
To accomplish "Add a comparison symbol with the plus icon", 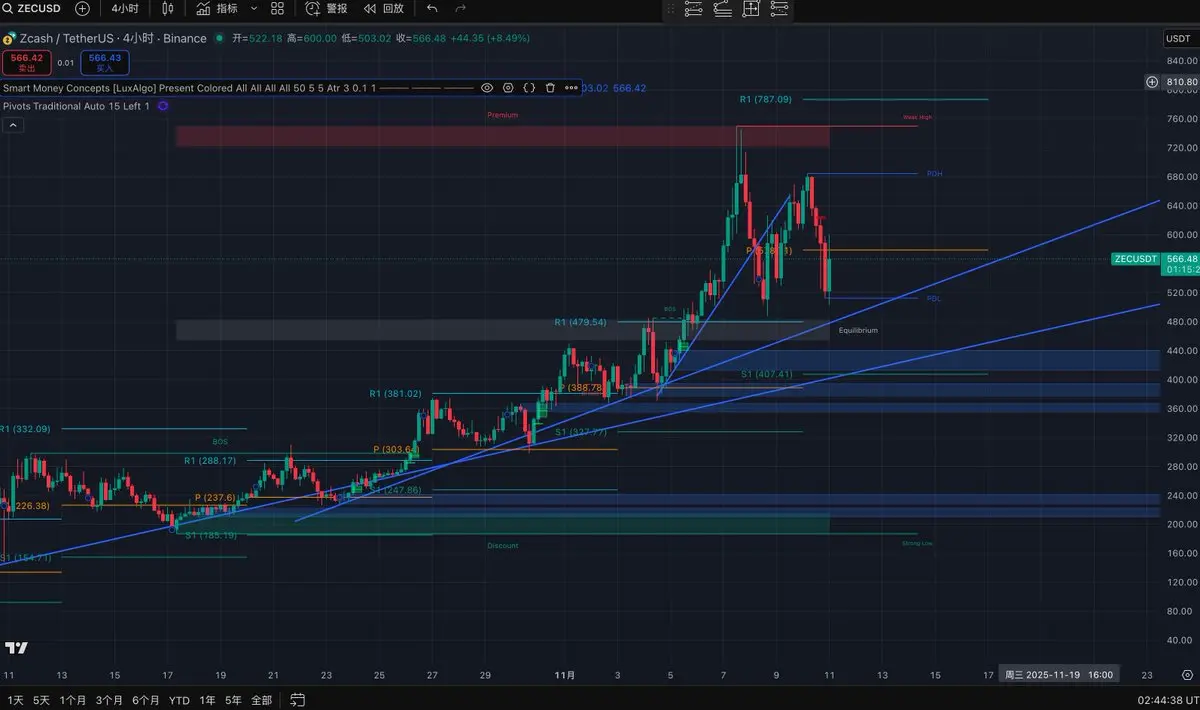I will (82, 8).
